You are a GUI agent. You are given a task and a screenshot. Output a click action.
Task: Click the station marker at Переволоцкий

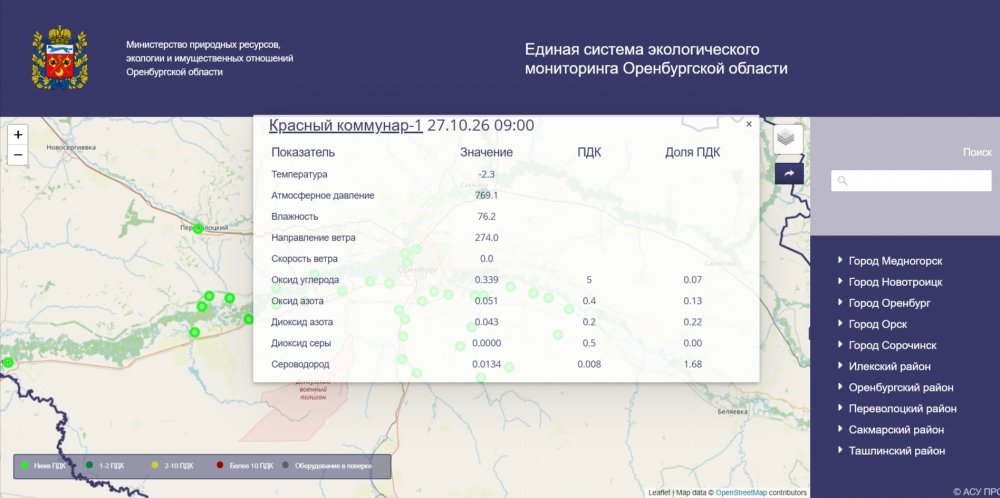tap(198, 228)
